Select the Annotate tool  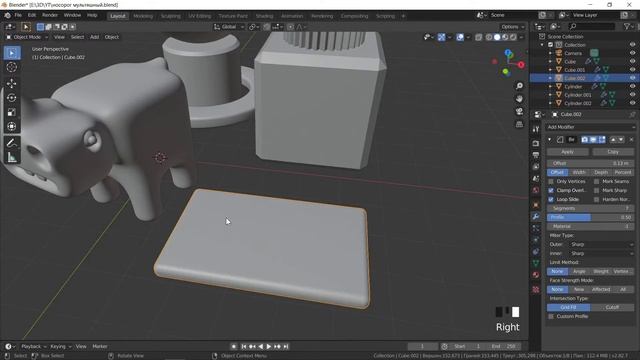pos(12,143)
